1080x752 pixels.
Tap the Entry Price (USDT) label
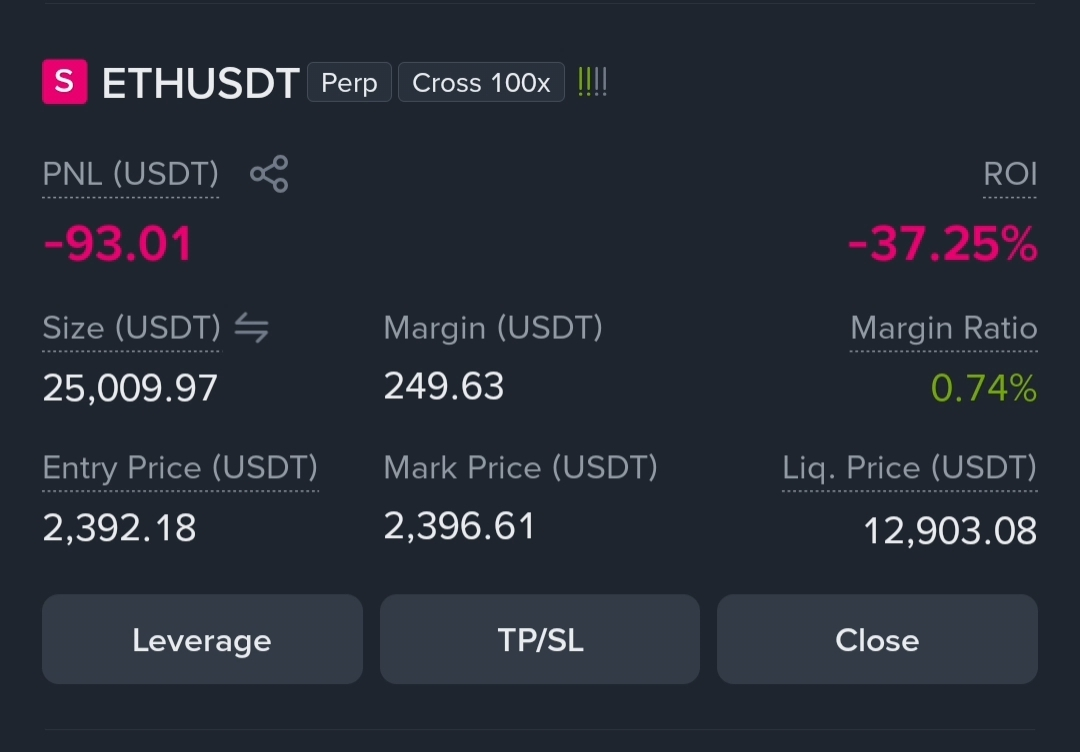[x=180, y=468]
